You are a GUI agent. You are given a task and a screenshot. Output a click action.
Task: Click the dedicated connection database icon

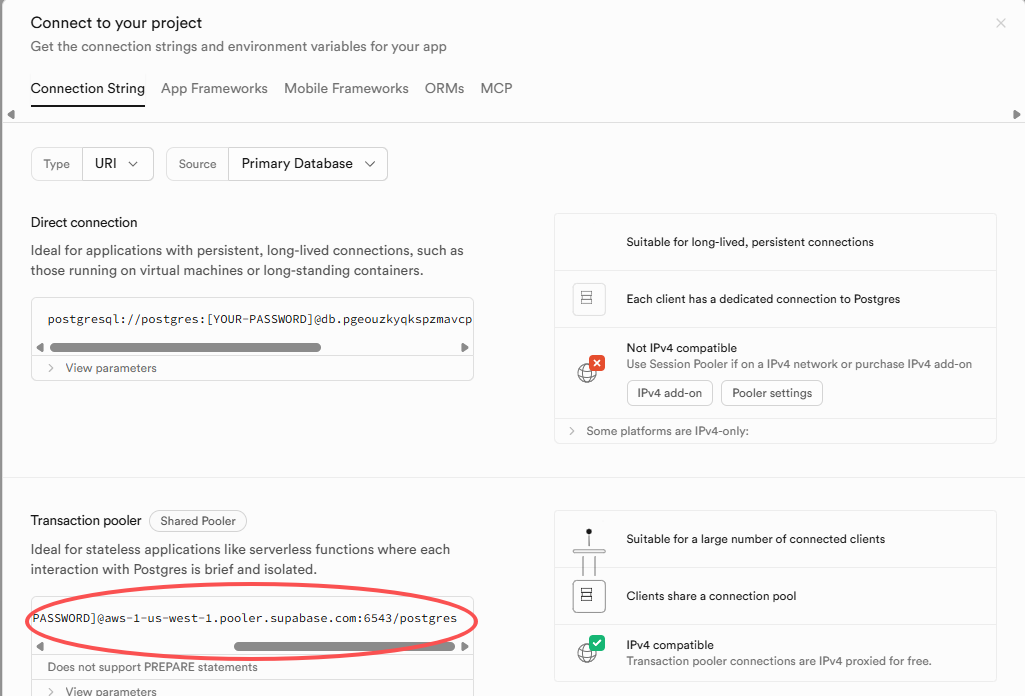coord(589,299)
